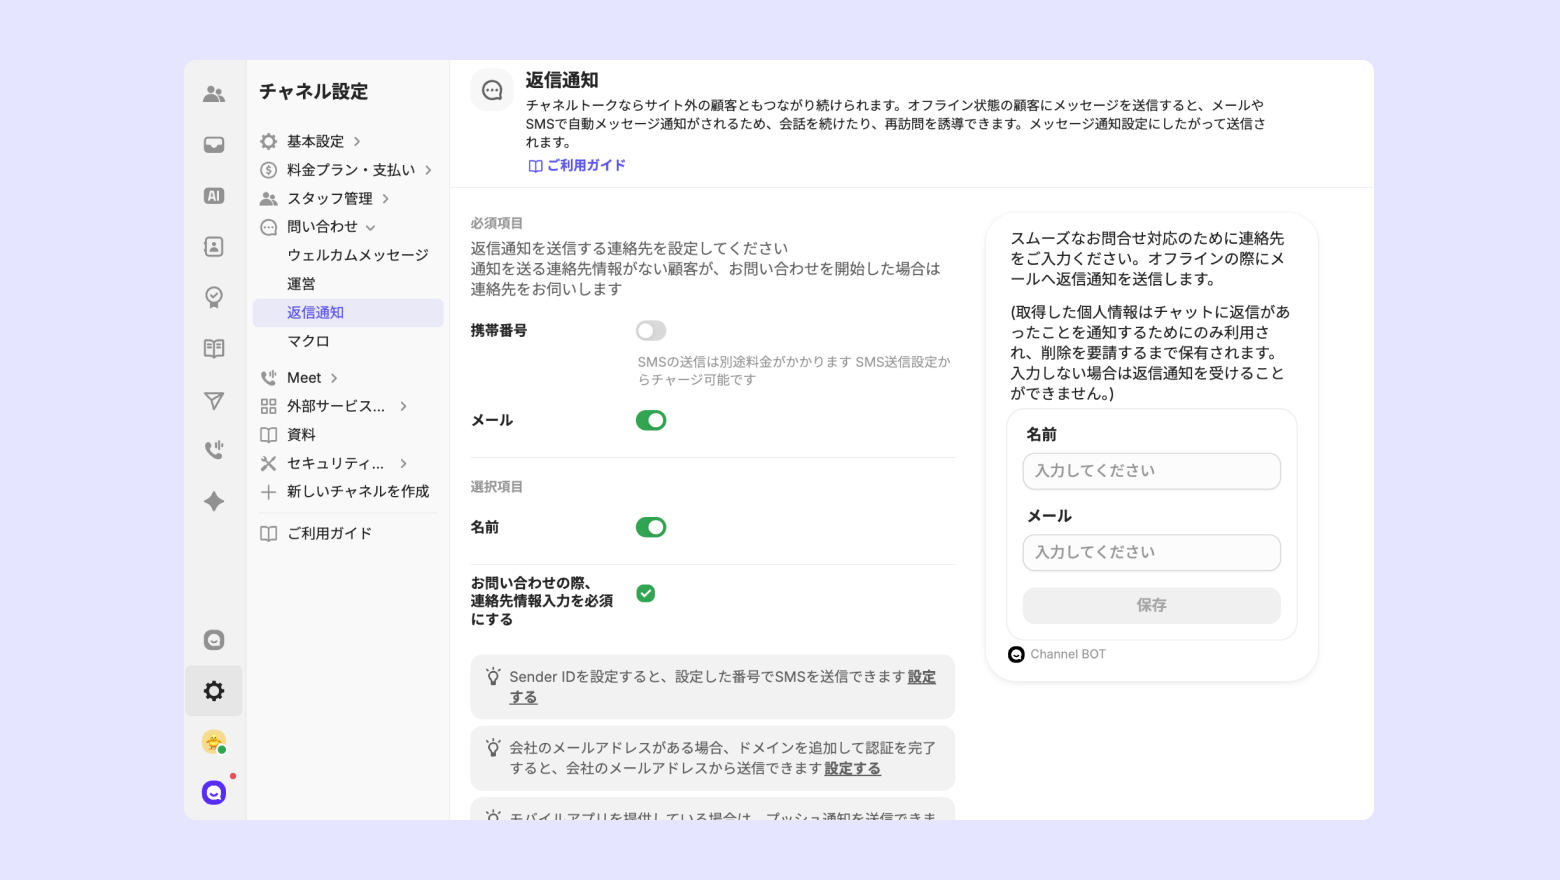Open the team chat people icon
This screenshot has height=880, width=1560.
(214, 94)
